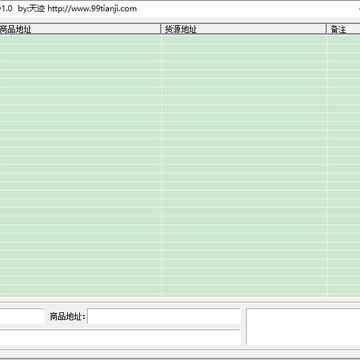Click the 货源地址 column header

[244, 29]
